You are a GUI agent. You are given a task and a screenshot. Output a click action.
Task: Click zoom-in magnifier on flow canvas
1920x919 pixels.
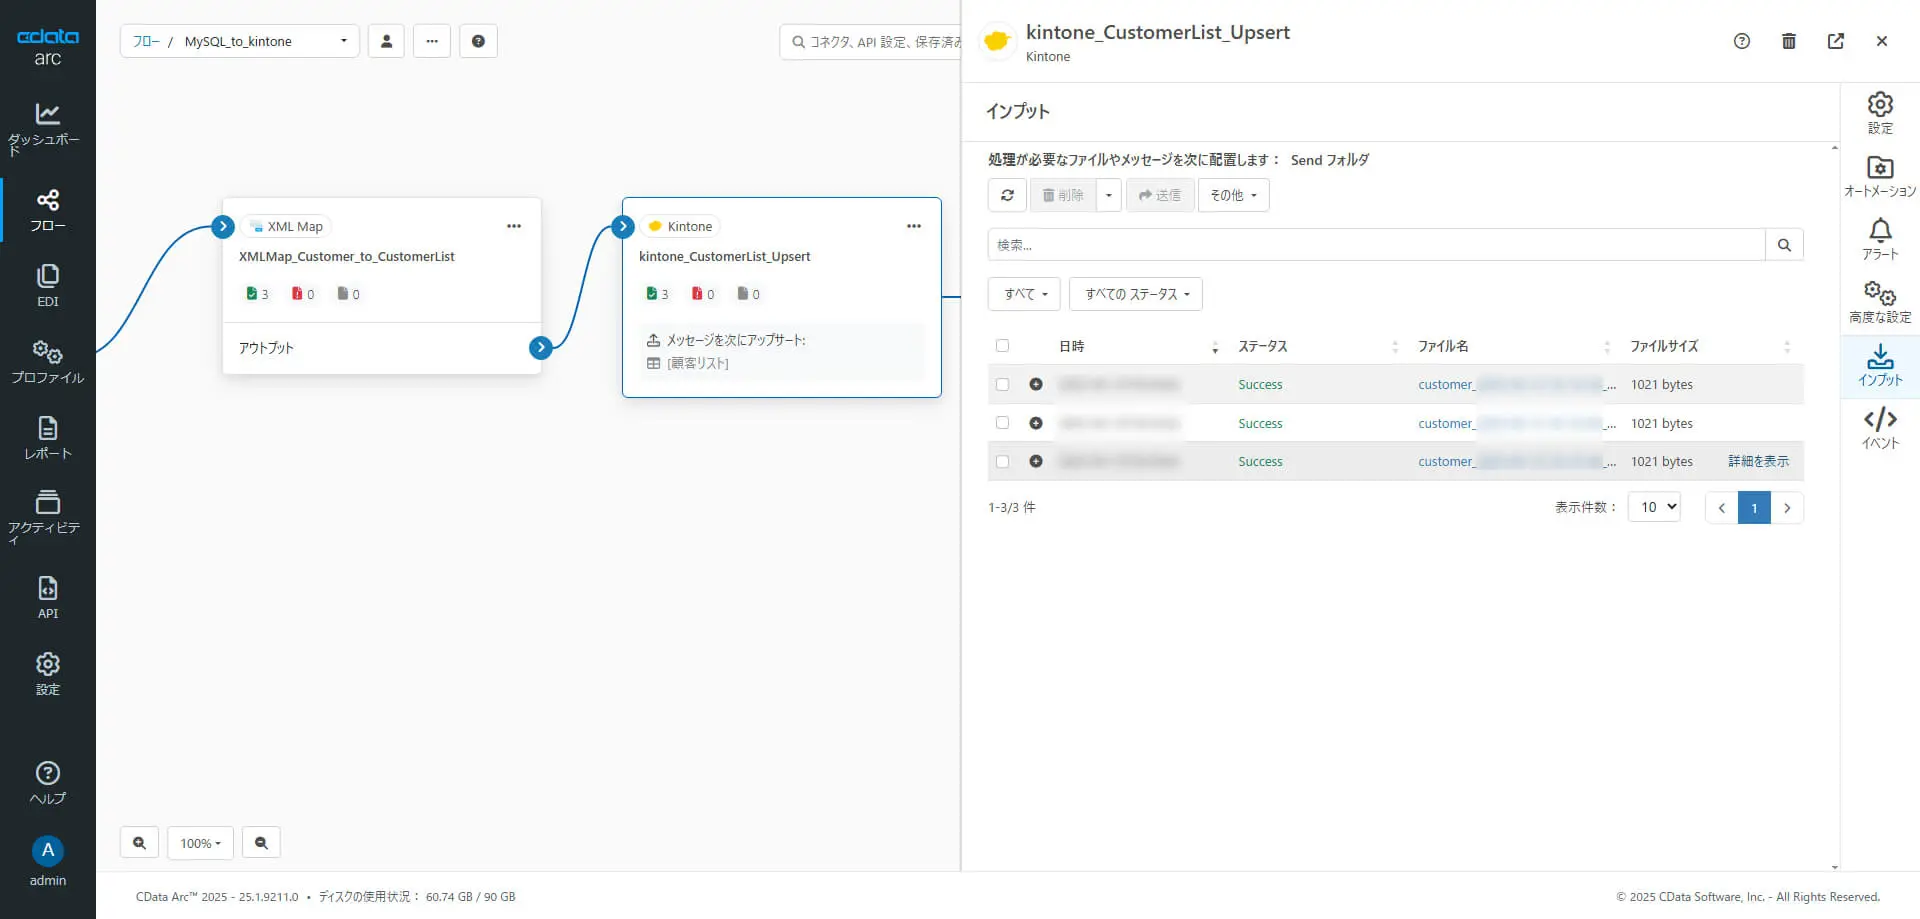pyautogui.click(x=140, y=843)
